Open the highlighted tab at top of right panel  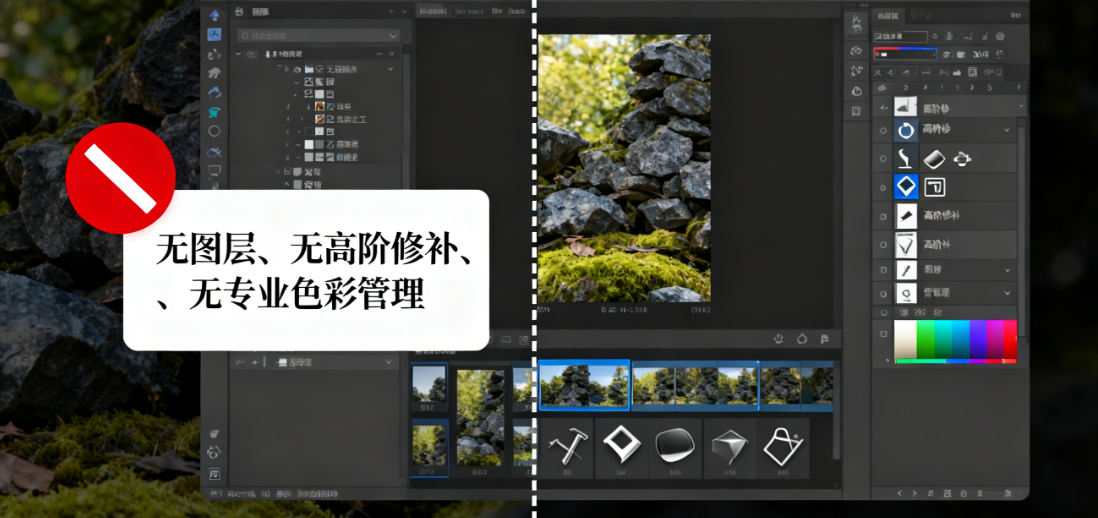point(888,15)
